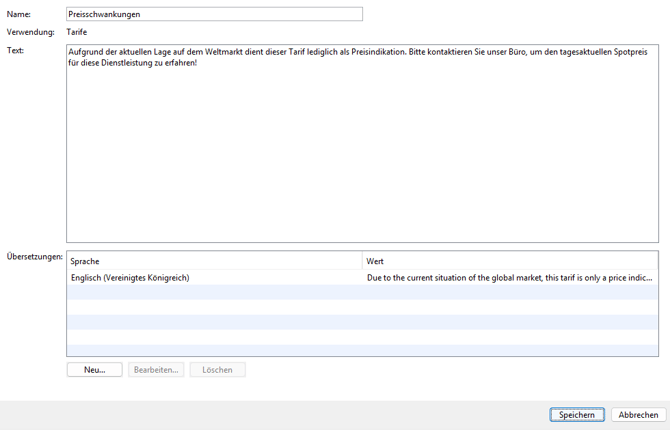Click the Name field containing Preisschwankungen

(x=214, y=15)
